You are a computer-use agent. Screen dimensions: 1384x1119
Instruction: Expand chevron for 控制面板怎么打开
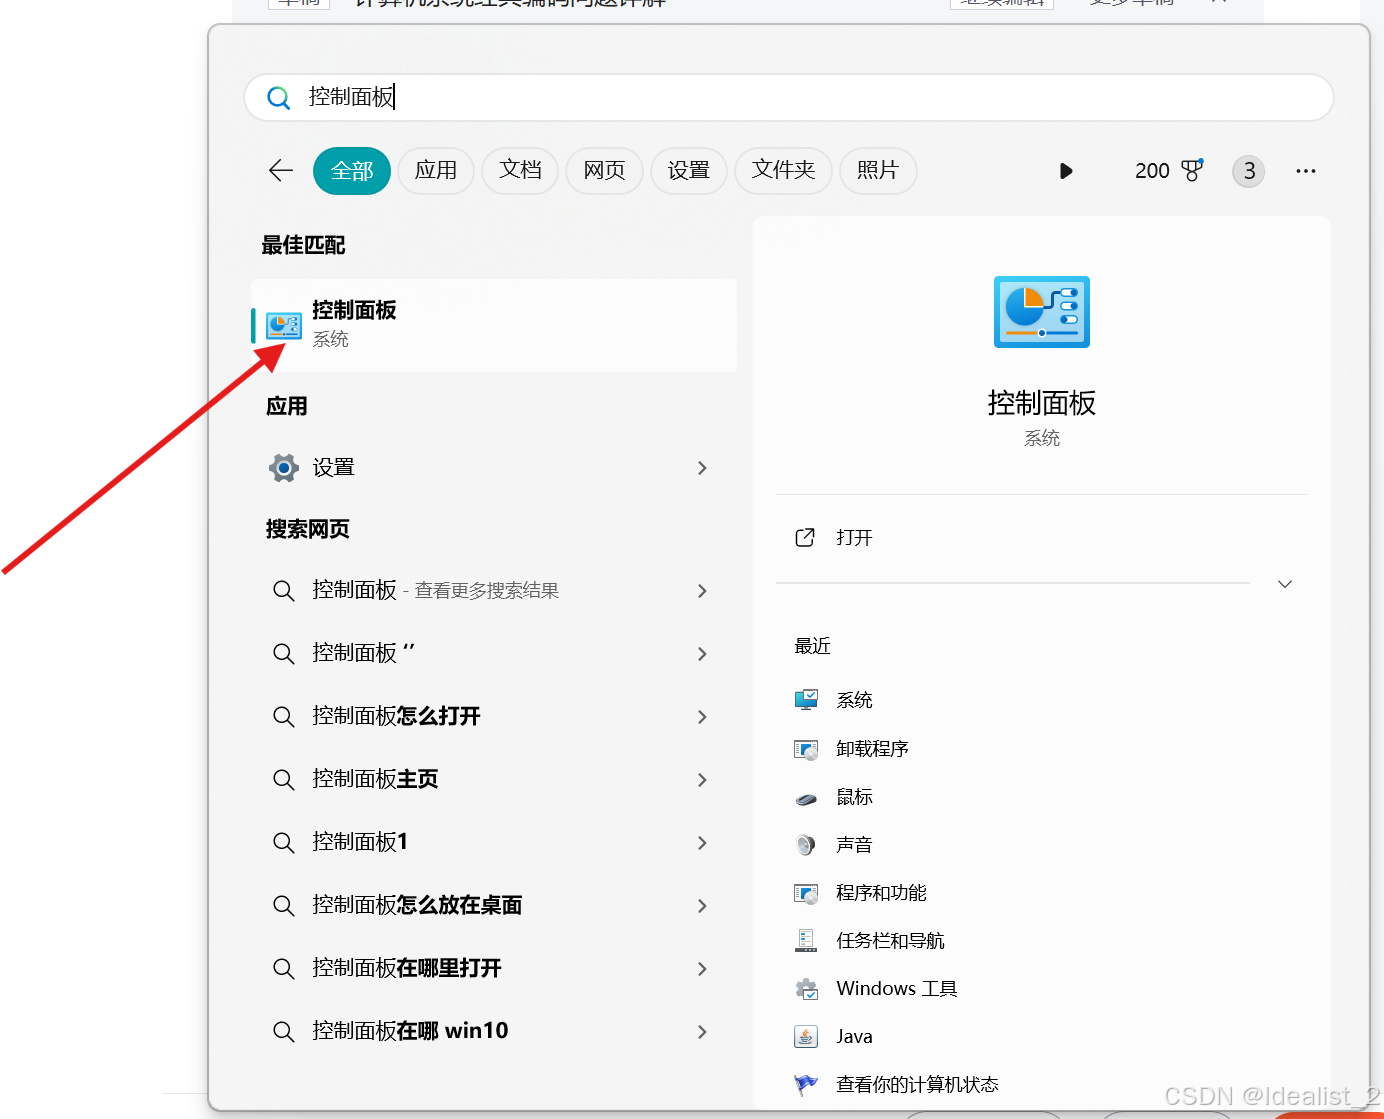702,717
